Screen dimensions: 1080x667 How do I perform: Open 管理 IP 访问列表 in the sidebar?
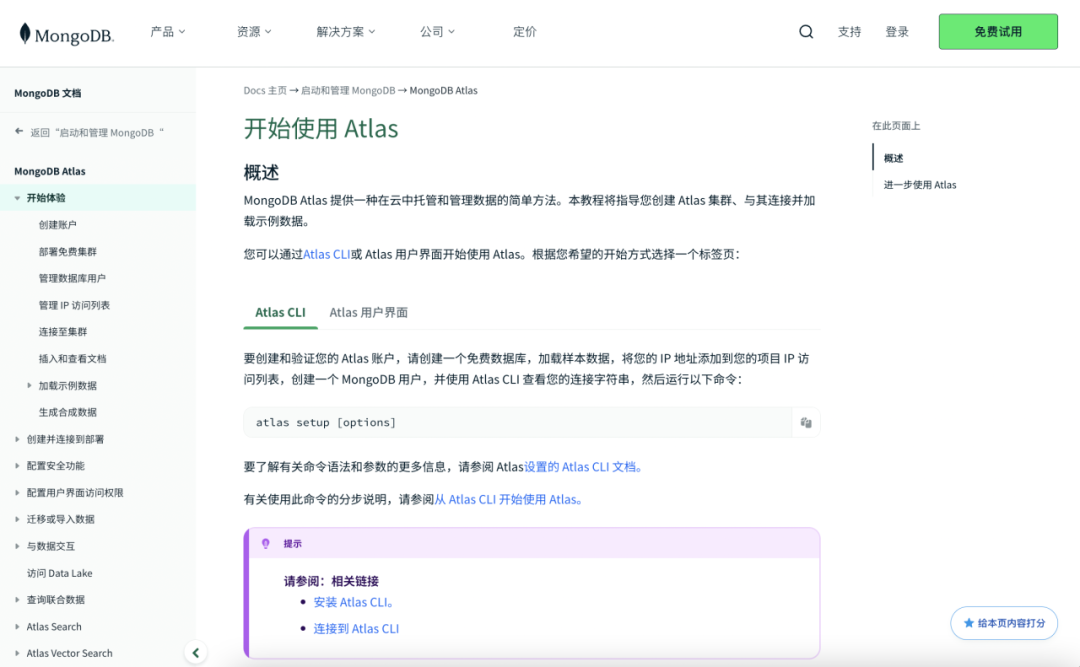coord(74,305)
